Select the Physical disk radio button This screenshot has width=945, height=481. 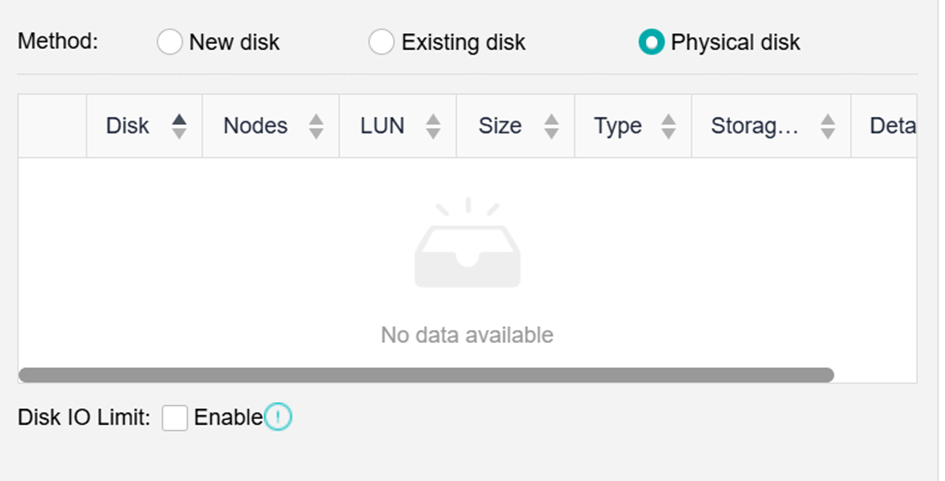click(651, 43)
